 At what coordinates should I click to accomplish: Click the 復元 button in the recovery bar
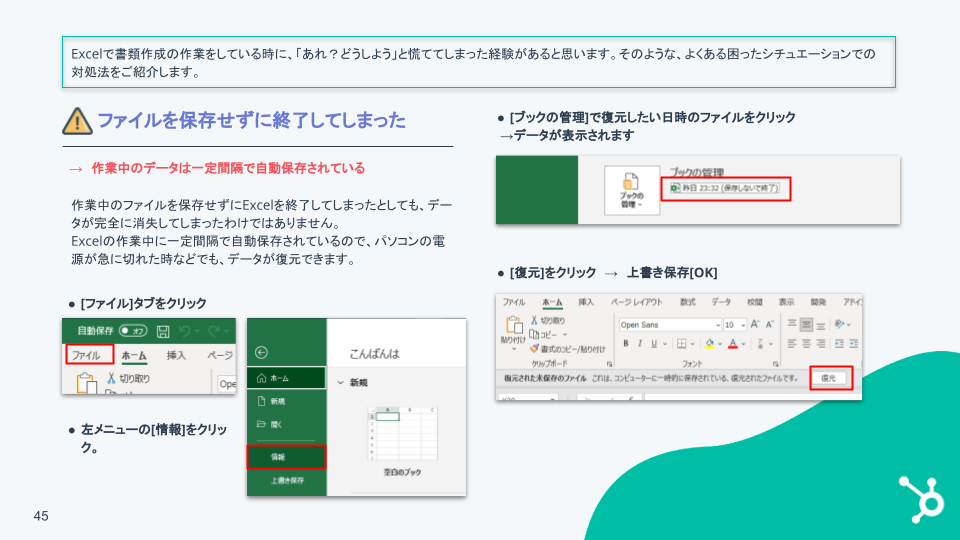(830, 378)
